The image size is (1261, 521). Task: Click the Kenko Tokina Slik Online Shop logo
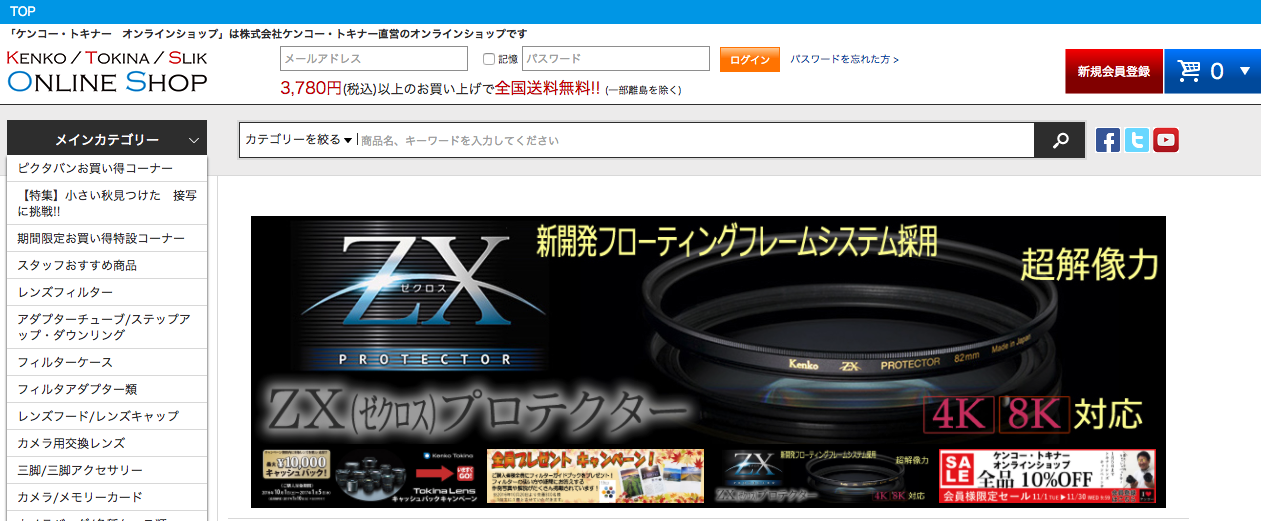coord(108,70)
